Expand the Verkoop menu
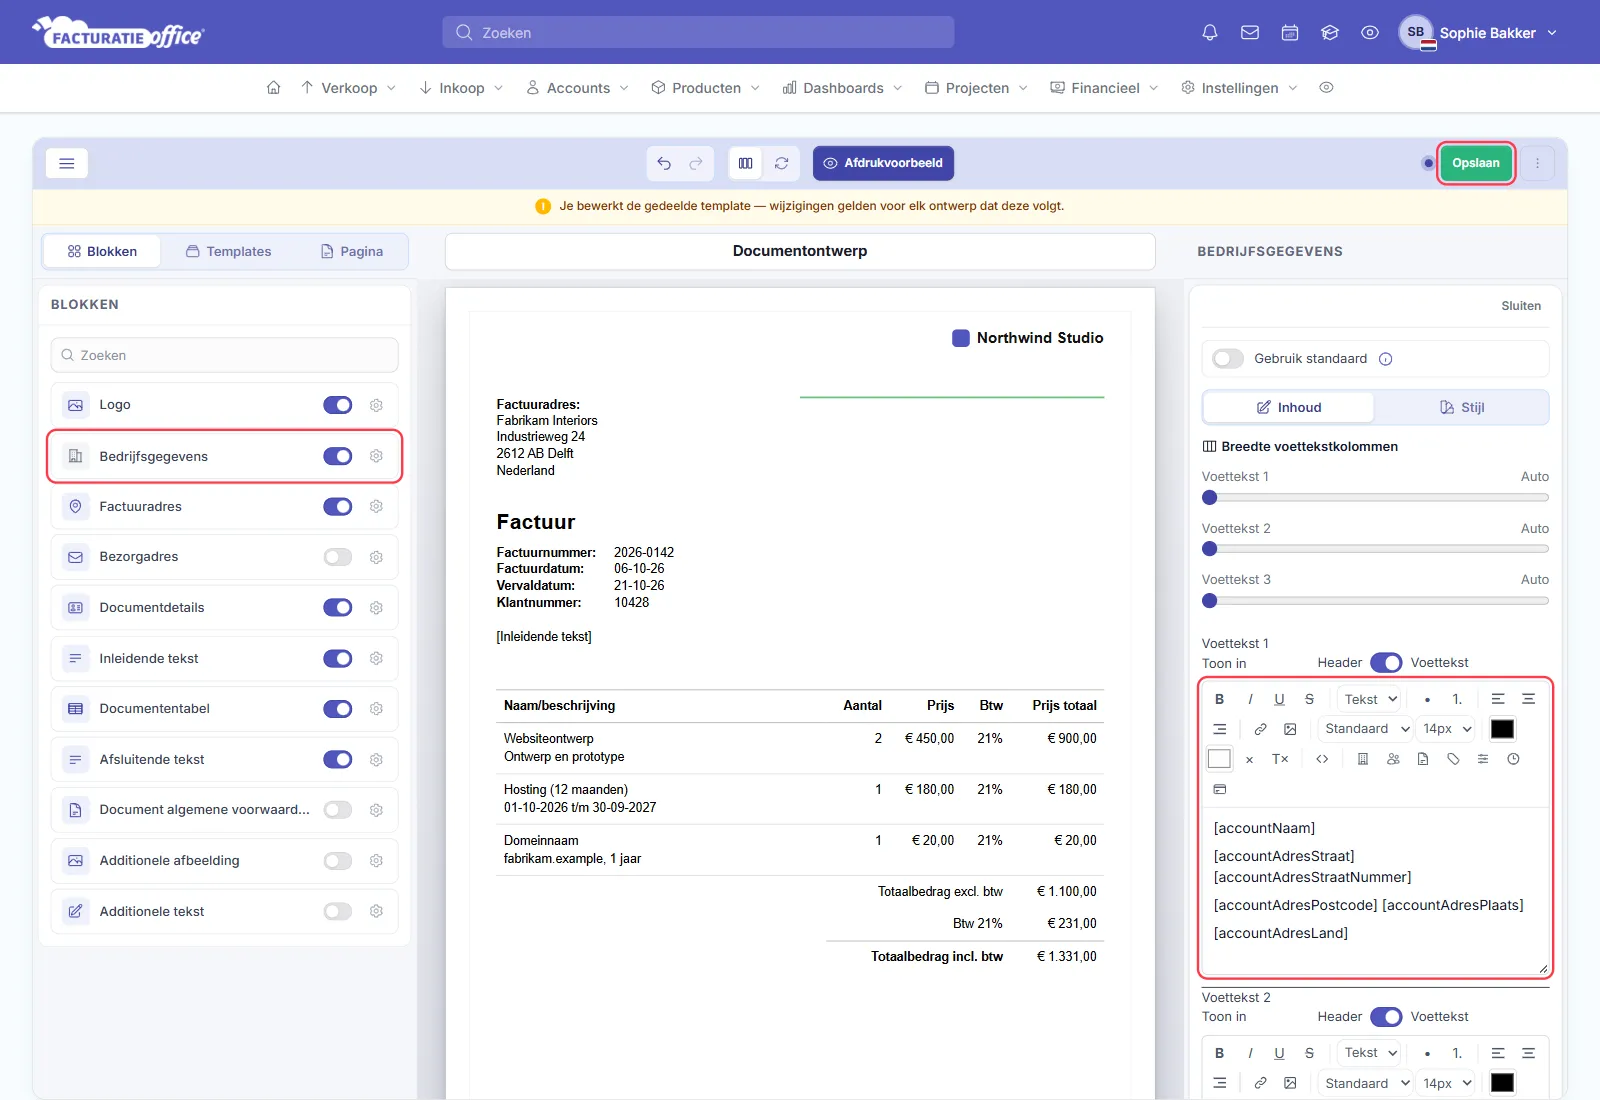 348,88
